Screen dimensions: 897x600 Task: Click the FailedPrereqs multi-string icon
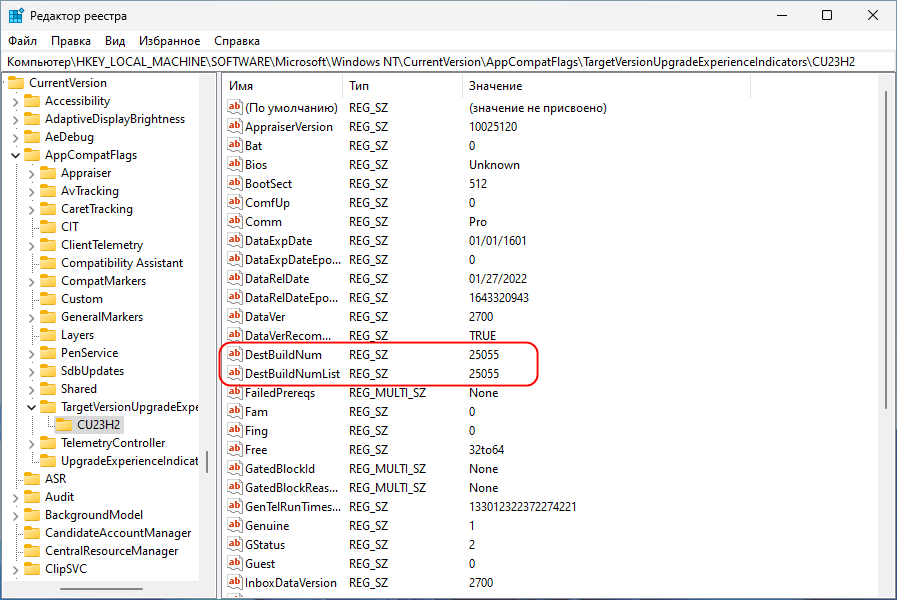[235, 392]
